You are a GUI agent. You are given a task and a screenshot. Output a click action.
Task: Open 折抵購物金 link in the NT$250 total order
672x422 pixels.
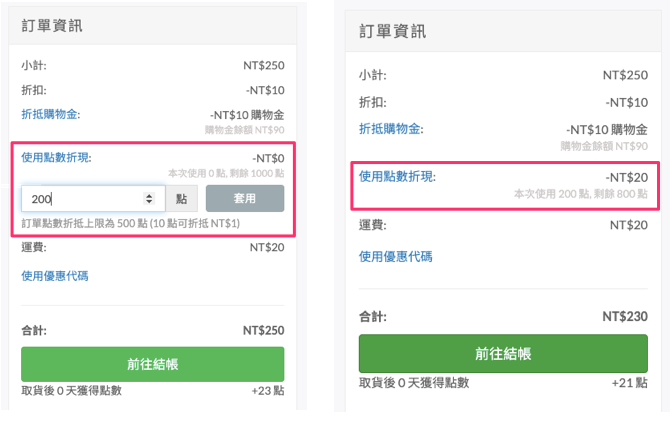[53, 115]
